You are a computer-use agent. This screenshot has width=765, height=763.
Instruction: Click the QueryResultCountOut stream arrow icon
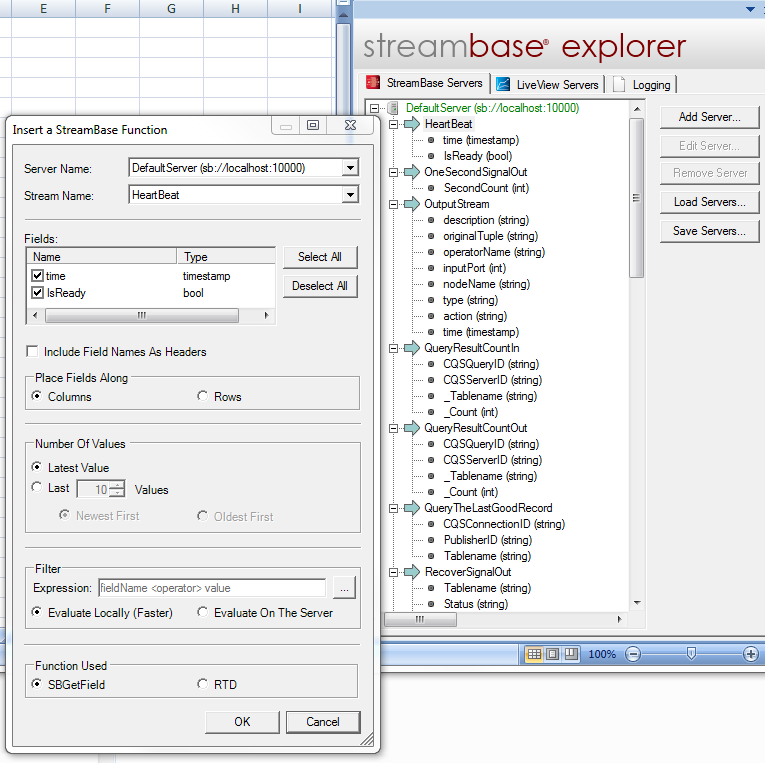pos(412,428)
